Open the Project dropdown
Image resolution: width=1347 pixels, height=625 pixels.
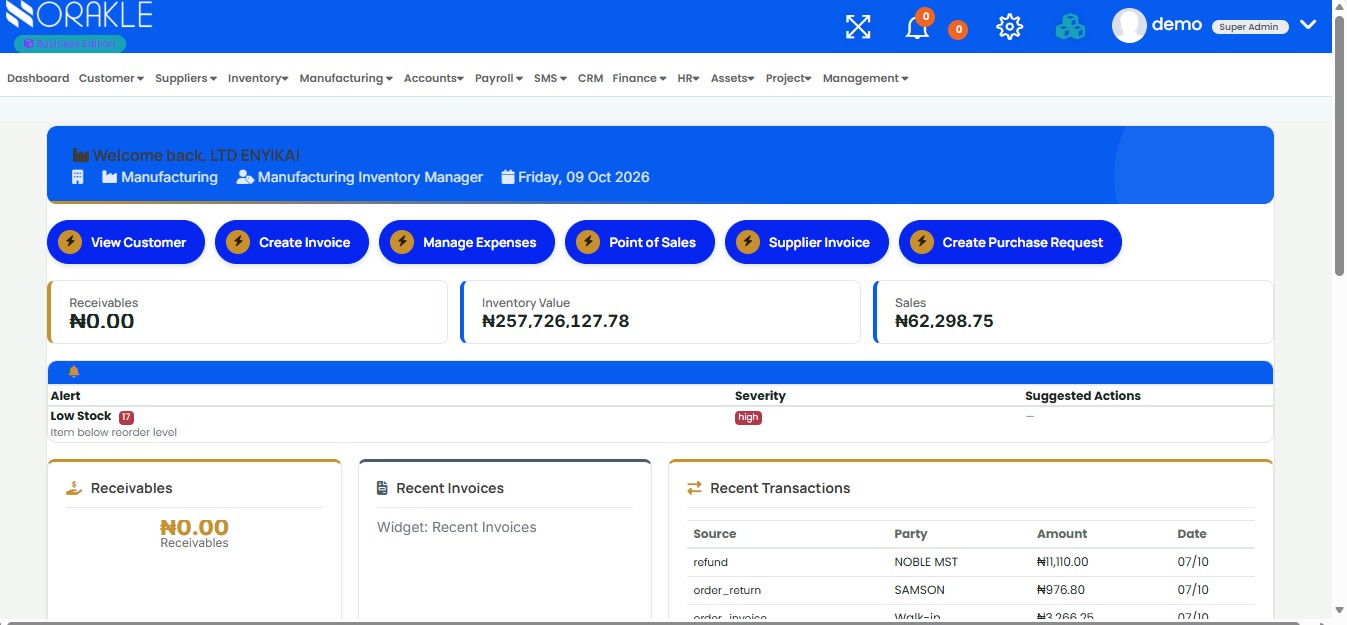(x=789, y=78)
